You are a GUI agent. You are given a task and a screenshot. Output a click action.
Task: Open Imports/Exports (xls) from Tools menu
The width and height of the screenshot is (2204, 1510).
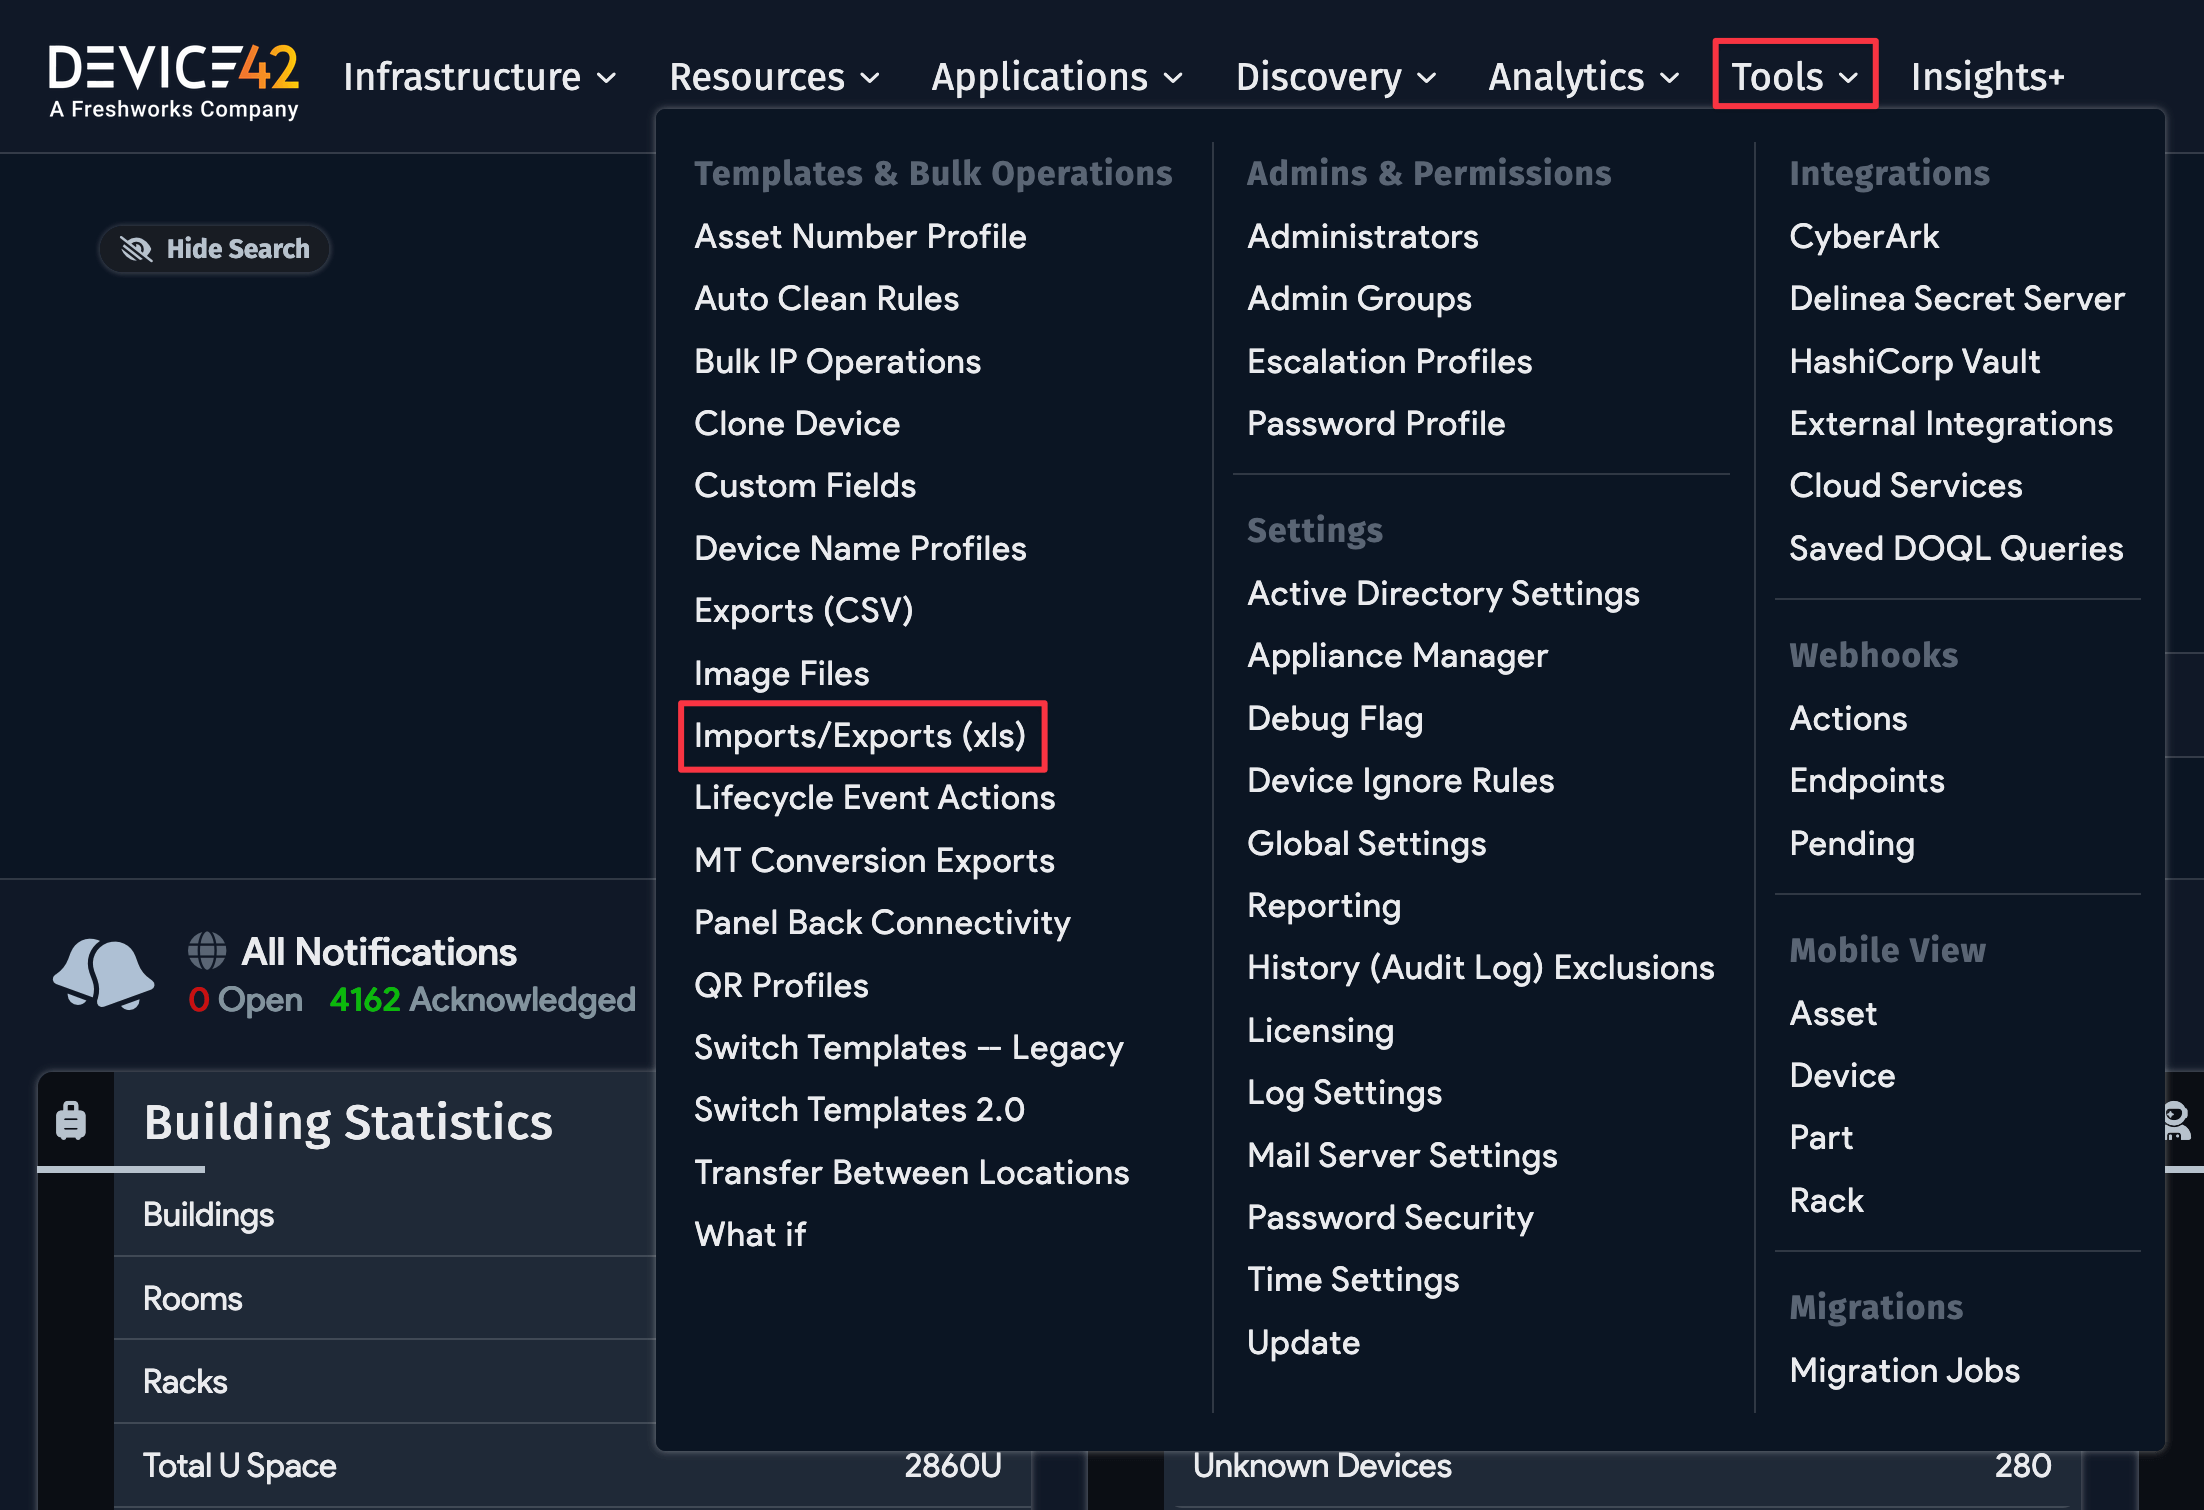[861, 736]
